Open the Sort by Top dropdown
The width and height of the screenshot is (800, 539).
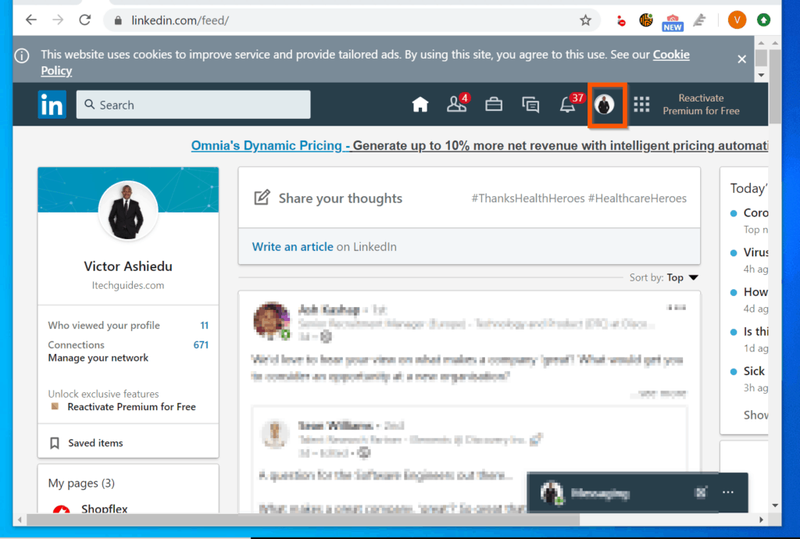pos(682,278)
